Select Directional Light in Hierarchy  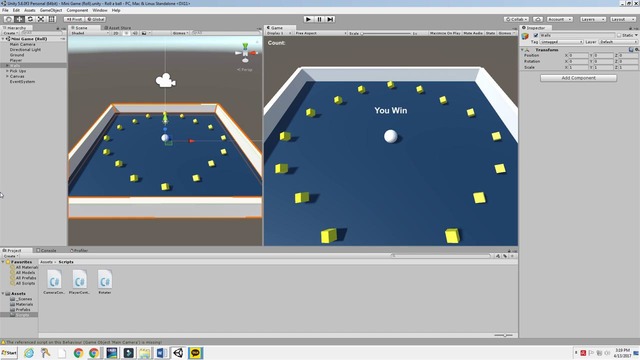pos(25,49)
